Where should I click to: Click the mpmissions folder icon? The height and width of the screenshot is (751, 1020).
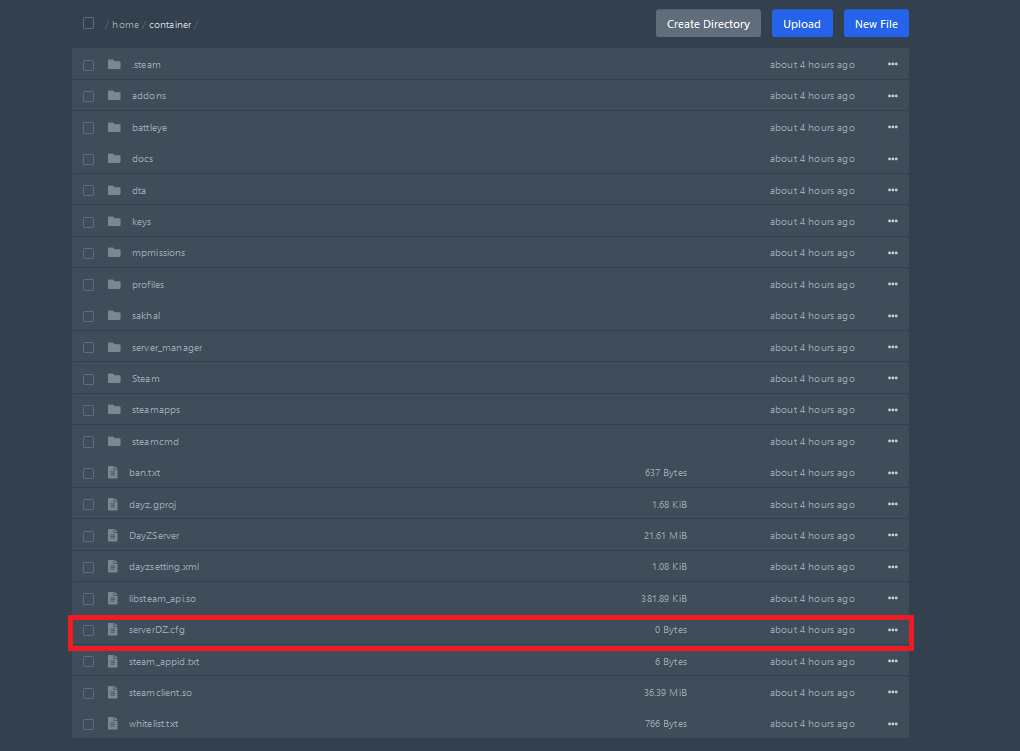pyautogui.click(x=114, y=253)
